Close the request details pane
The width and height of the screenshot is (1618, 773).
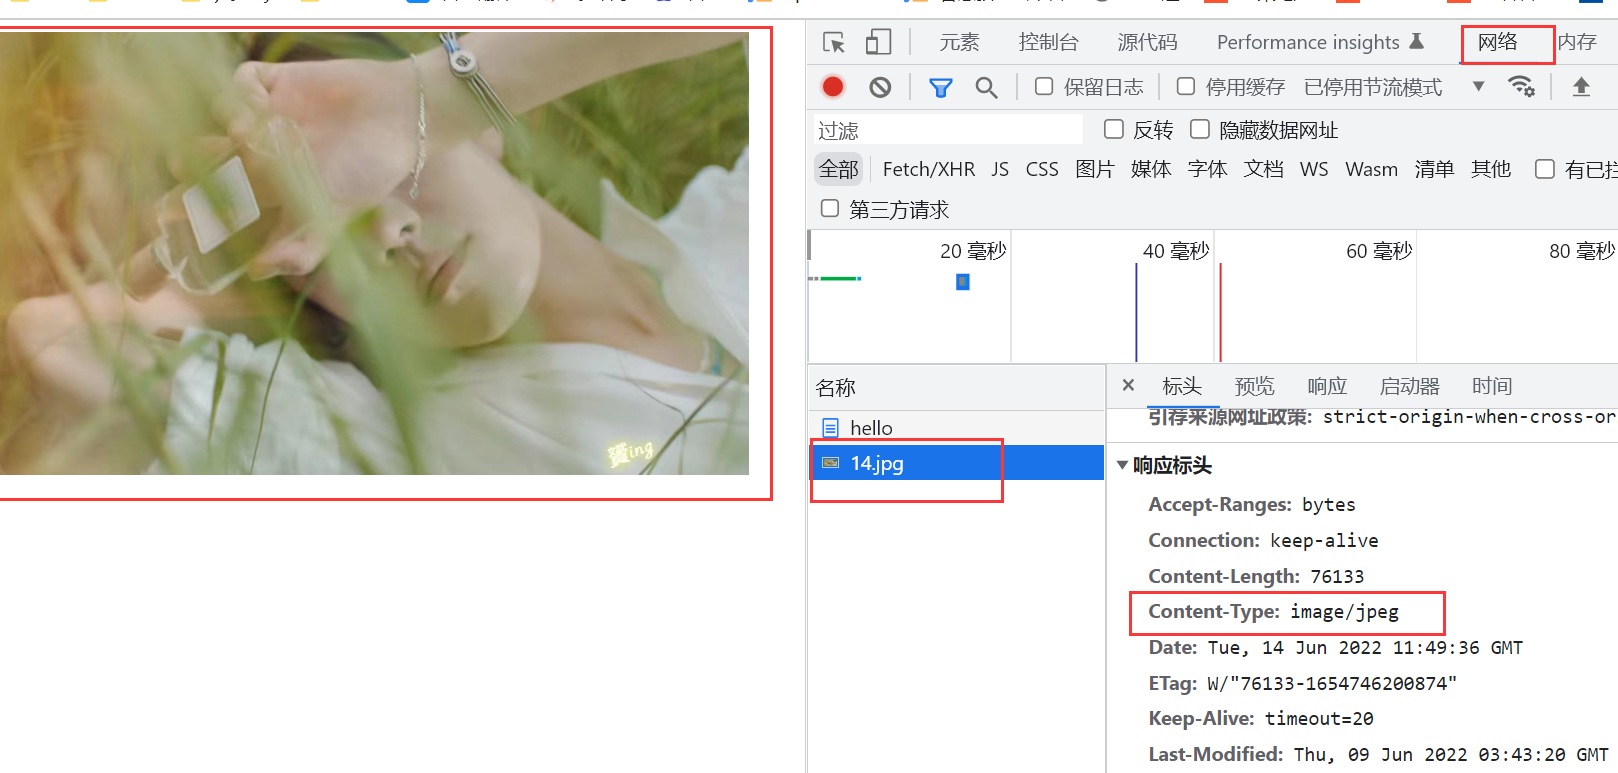click(x=1128, y=385)
